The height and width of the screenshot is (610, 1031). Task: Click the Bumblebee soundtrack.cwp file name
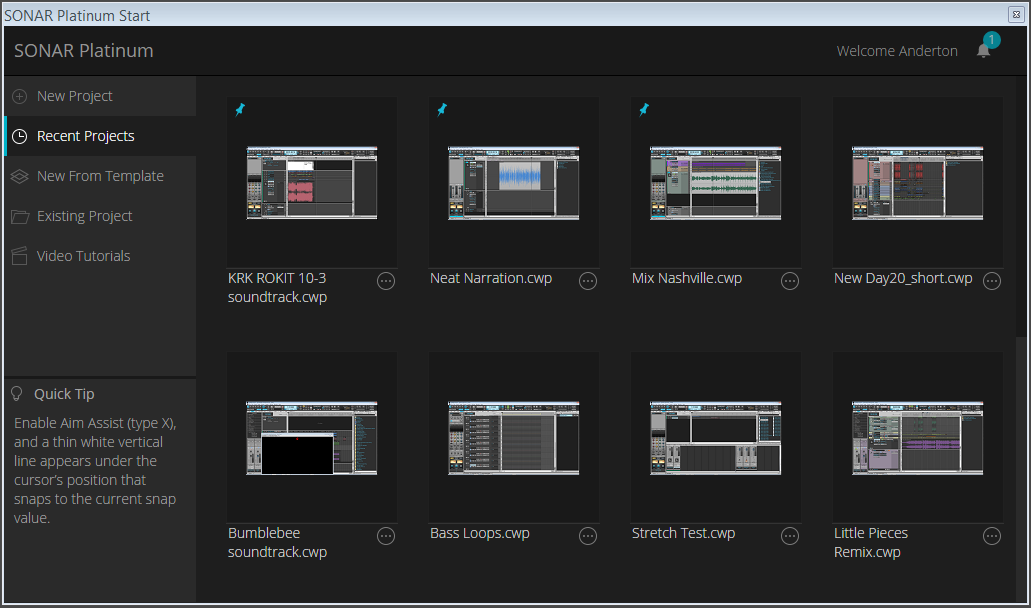pyautogui.click(x=277, y=543)
